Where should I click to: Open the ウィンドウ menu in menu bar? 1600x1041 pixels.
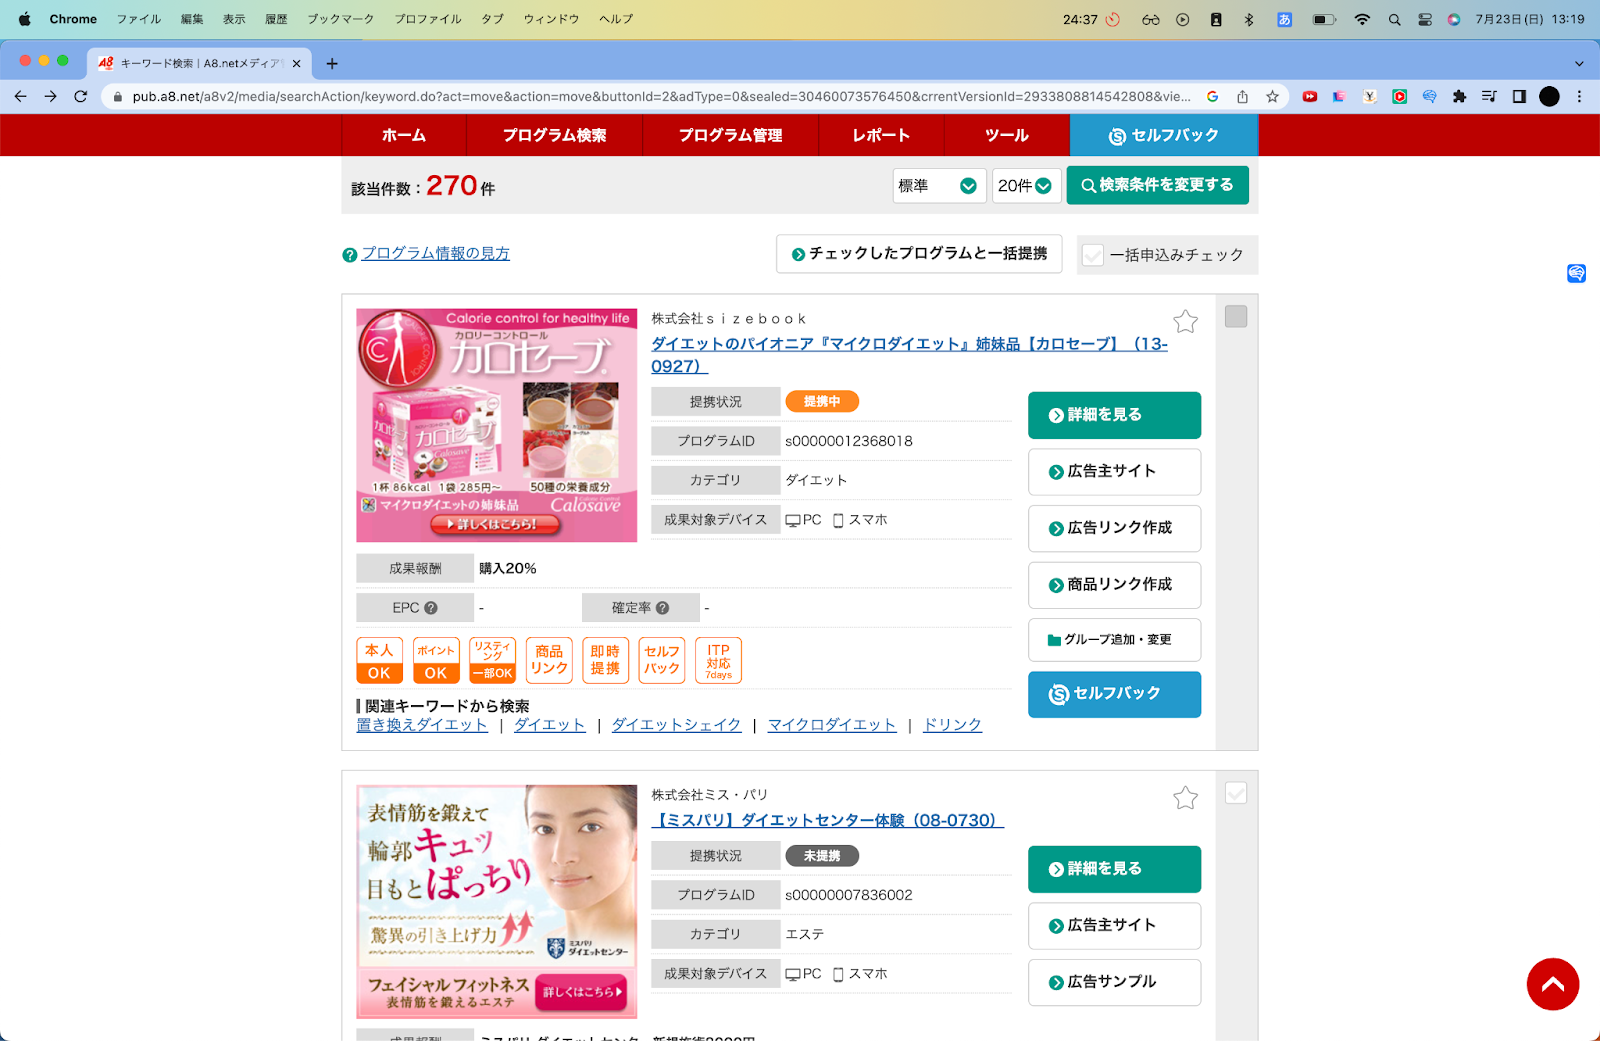(x=551, y=19)
